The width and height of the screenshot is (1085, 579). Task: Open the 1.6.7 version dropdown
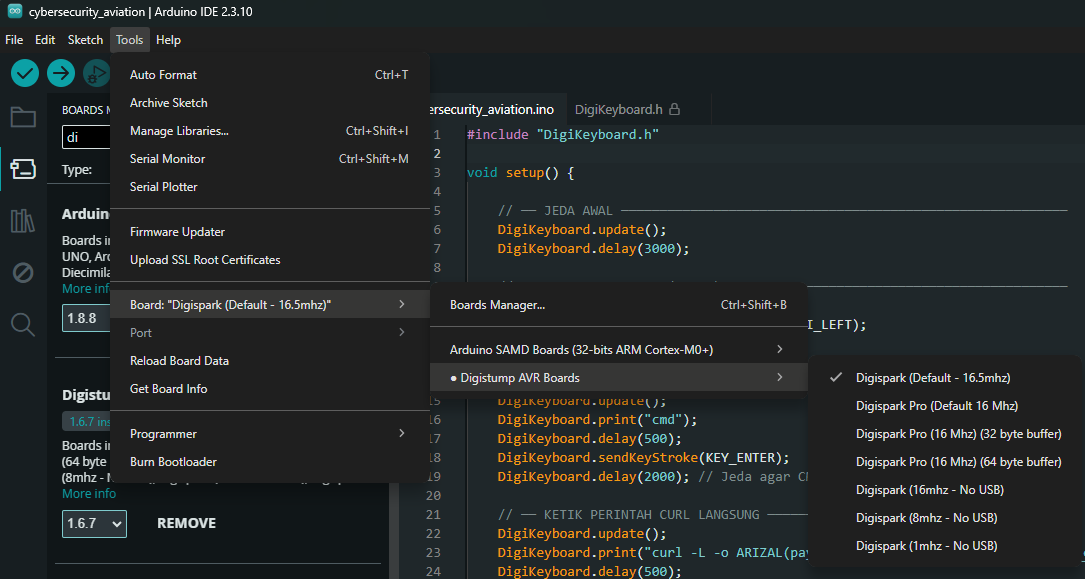[94, 524]
